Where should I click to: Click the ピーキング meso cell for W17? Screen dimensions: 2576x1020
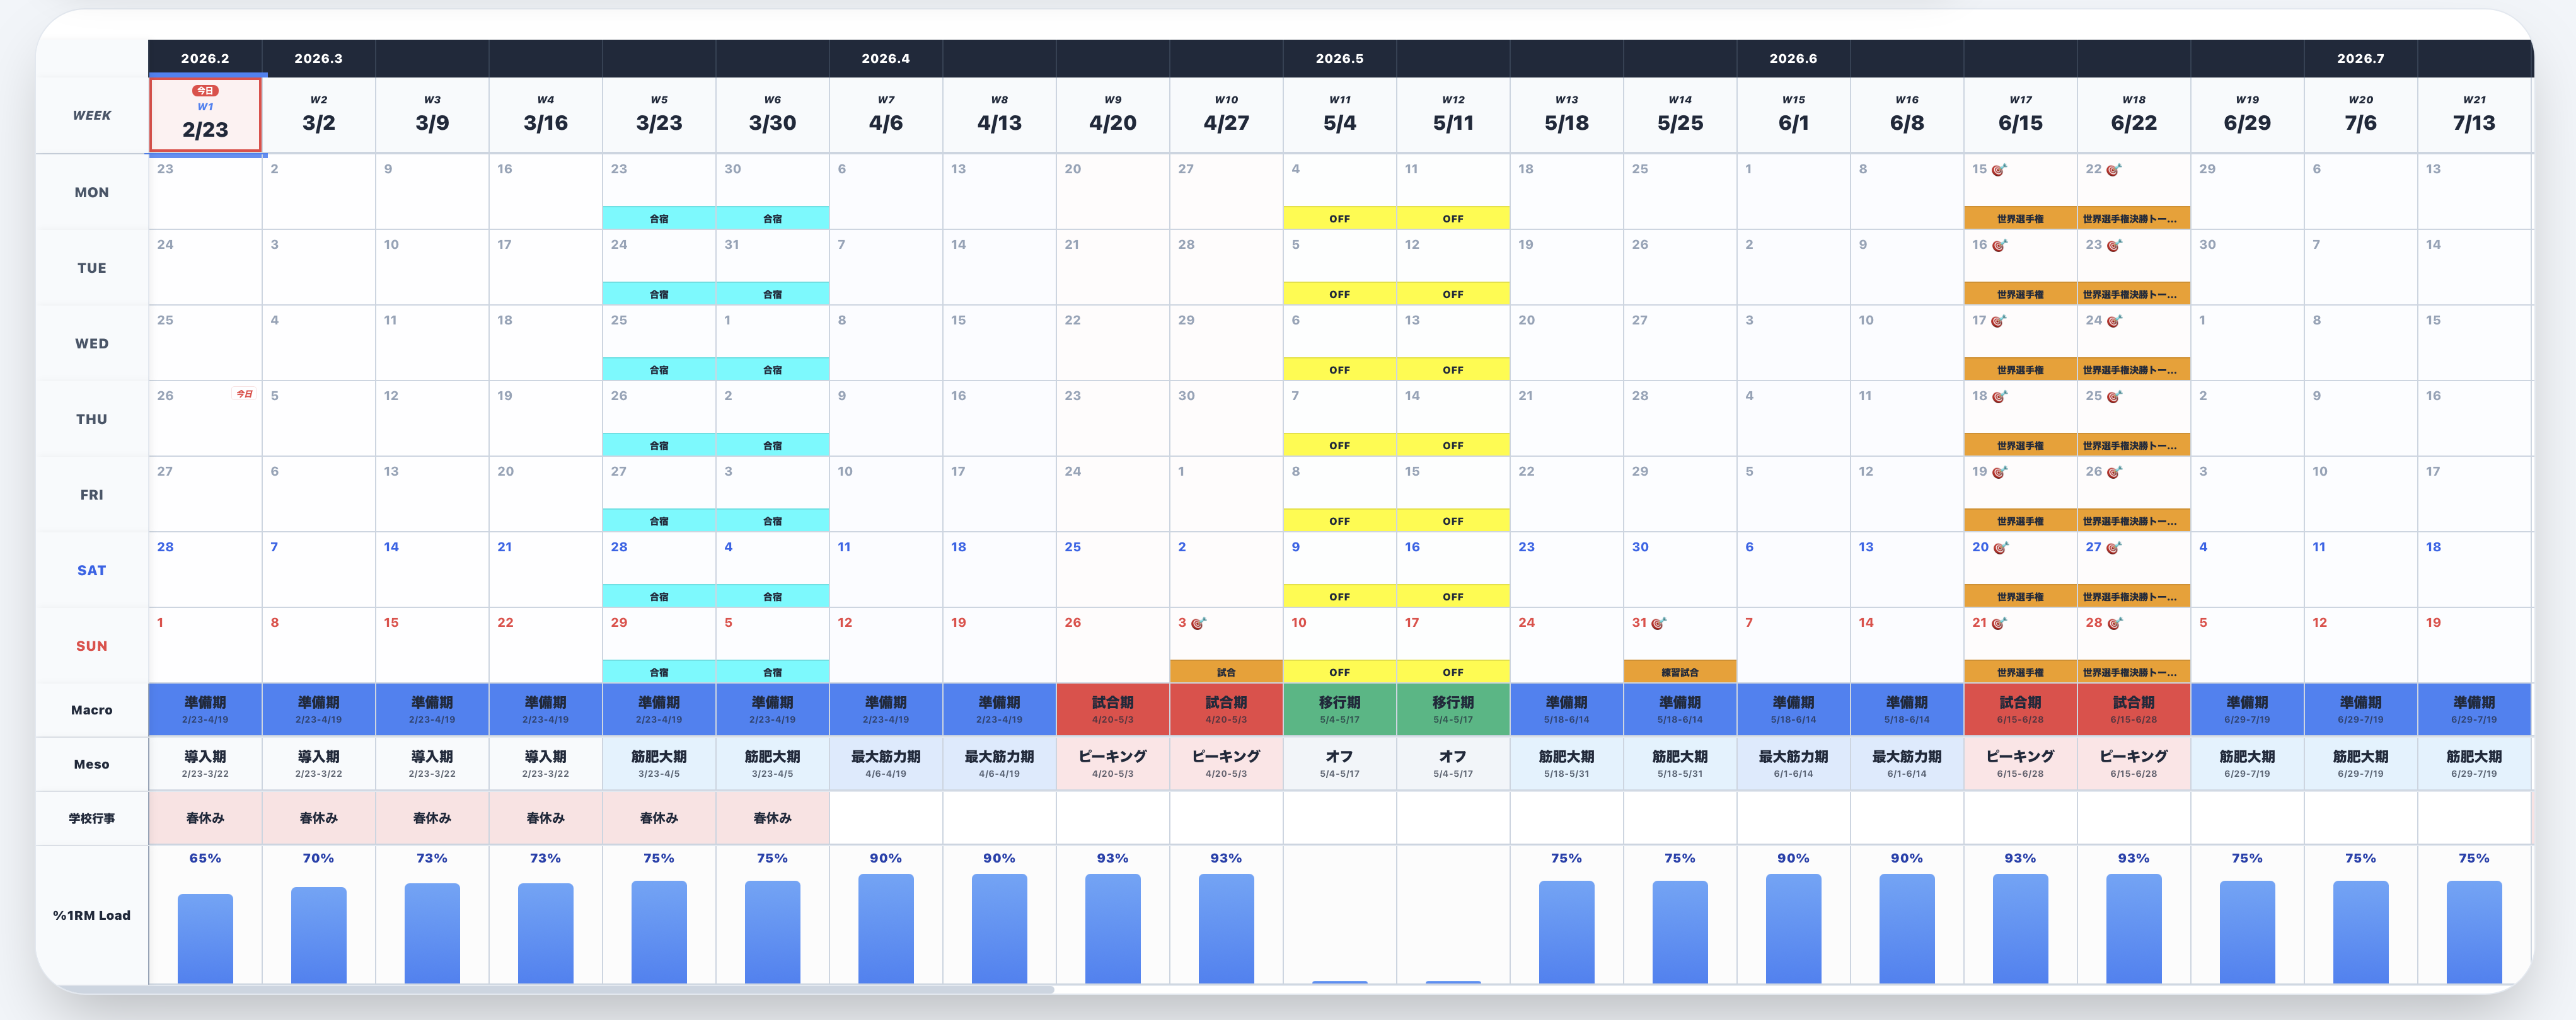[2020, 763]
